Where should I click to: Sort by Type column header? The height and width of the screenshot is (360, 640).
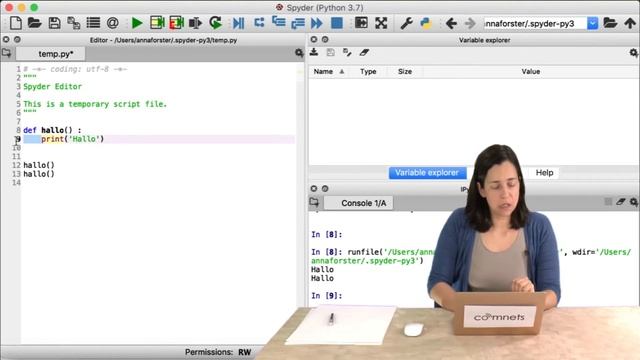pos(368,71)
